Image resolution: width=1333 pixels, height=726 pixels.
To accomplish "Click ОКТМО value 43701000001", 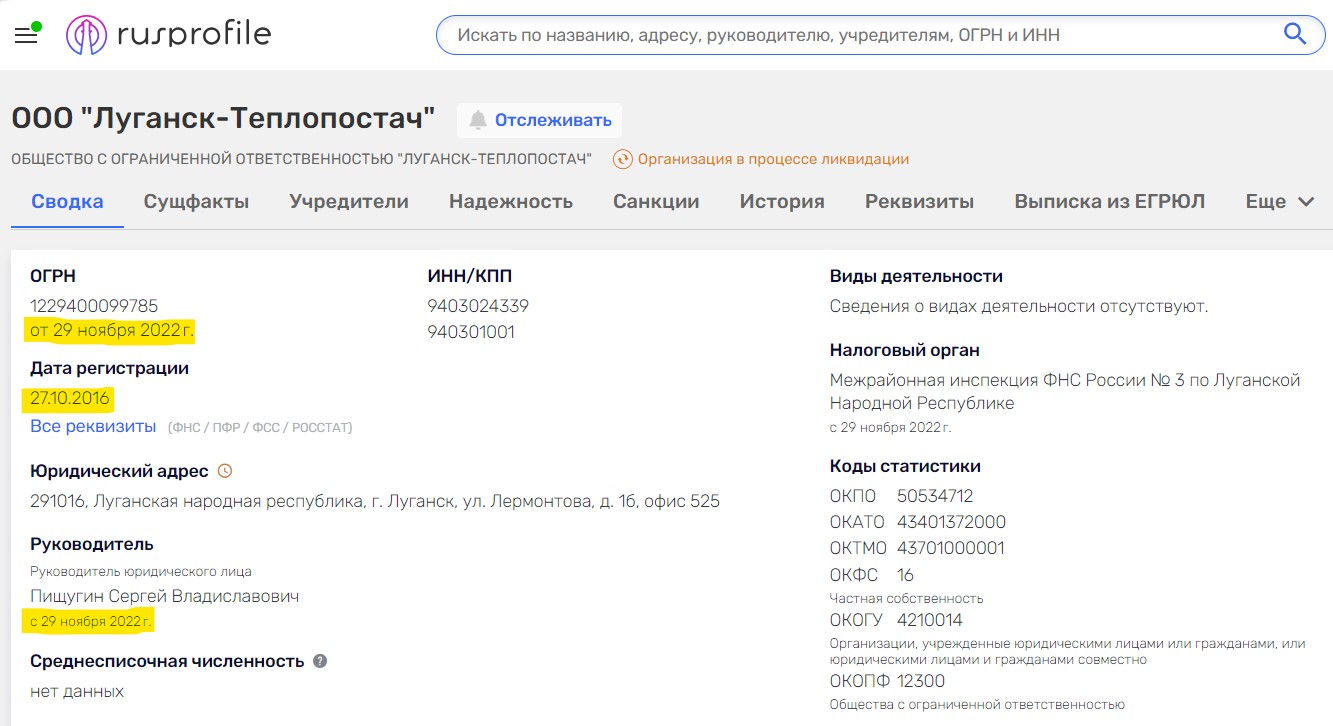I will (x=951, y=548).
